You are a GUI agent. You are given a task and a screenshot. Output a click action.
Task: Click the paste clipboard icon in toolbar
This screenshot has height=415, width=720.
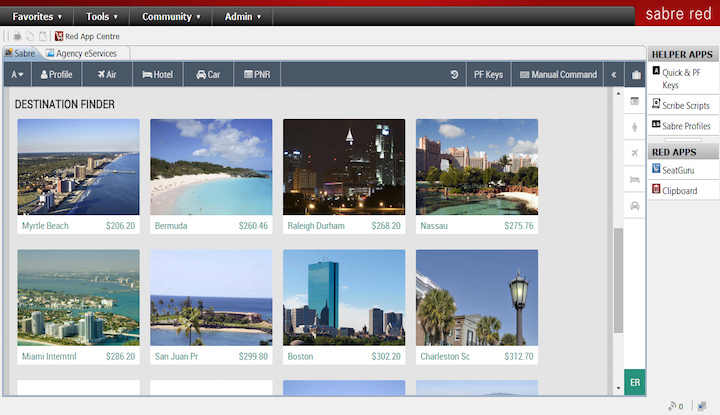43,36
